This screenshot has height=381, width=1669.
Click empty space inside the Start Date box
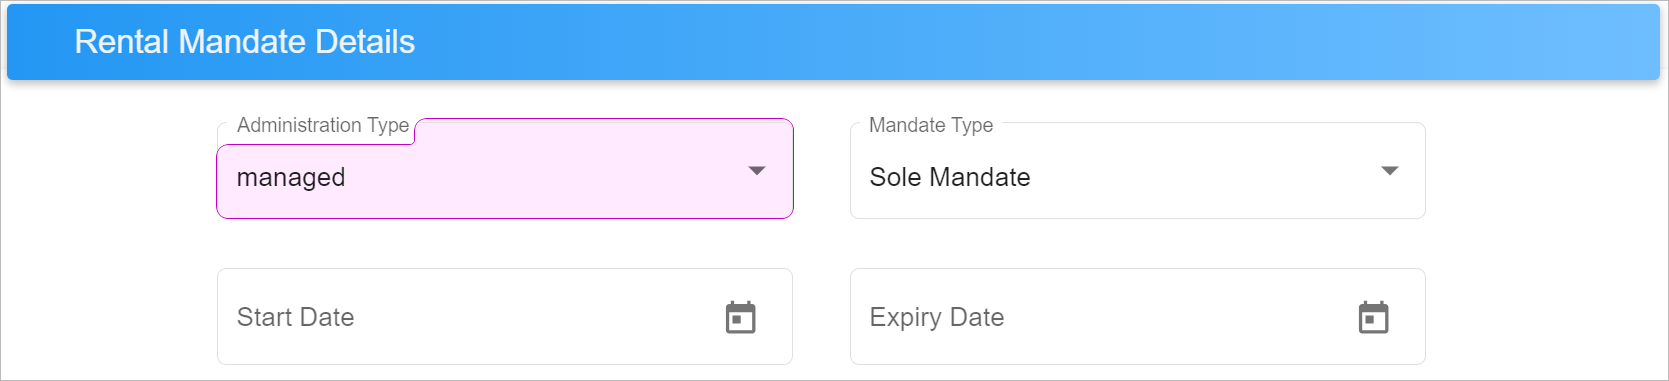[x=540, y=317]
